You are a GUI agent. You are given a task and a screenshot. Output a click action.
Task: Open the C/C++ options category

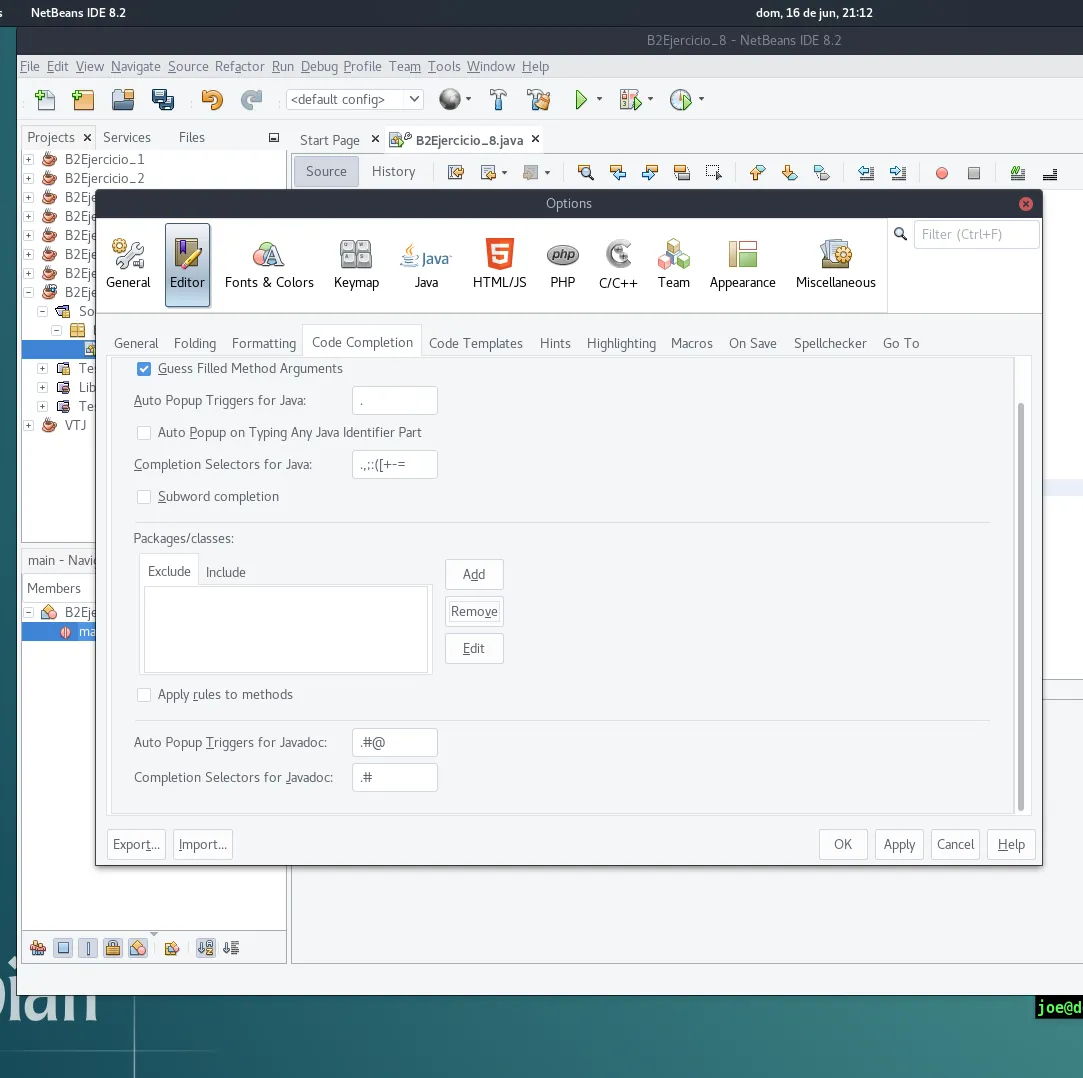click(618, 264)
